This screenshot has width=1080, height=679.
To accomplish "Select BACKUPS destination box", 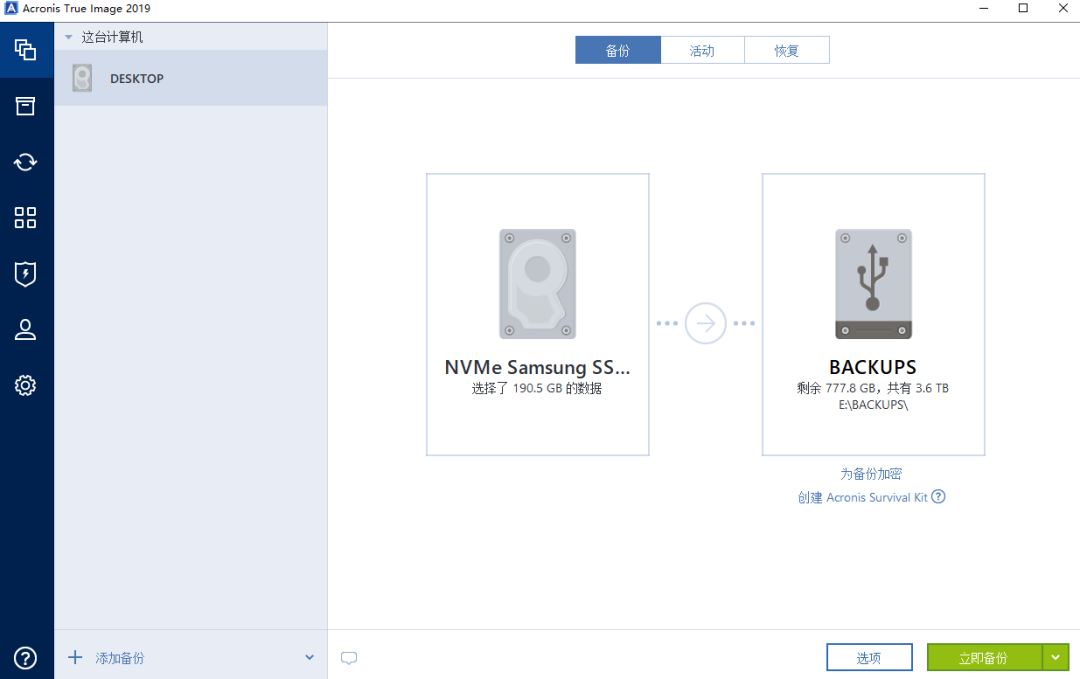I will coord(873,314).
